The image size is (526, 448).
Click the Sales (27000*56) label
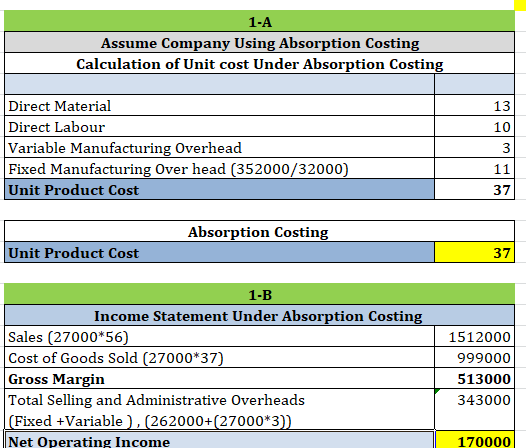[x=219, y=336]
